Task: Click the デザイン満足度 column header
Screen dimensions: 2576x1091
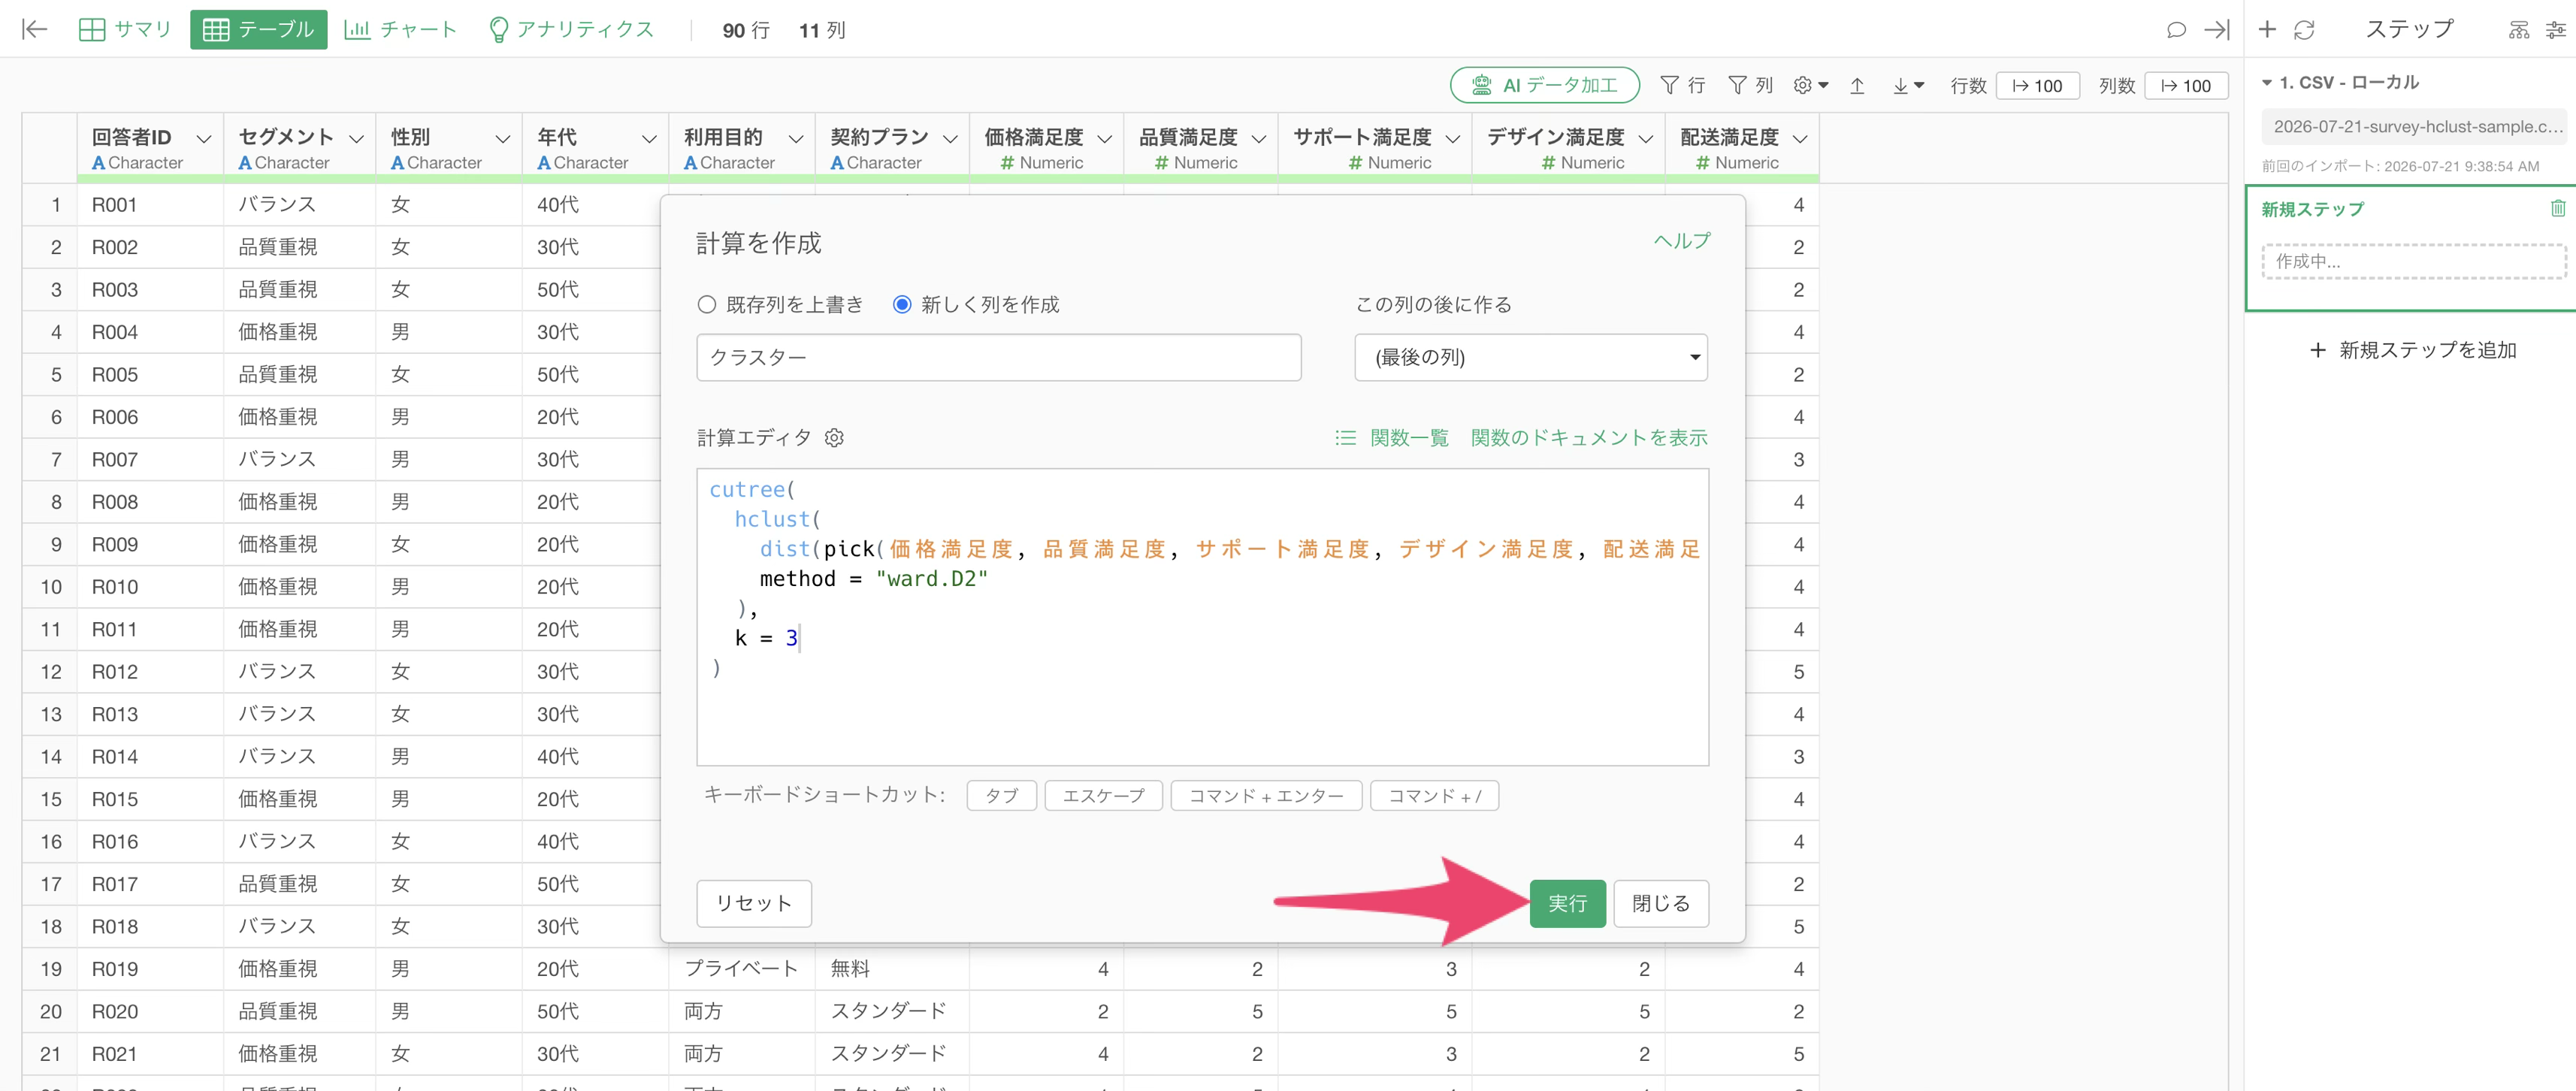Action: [x=1567, y=148]
